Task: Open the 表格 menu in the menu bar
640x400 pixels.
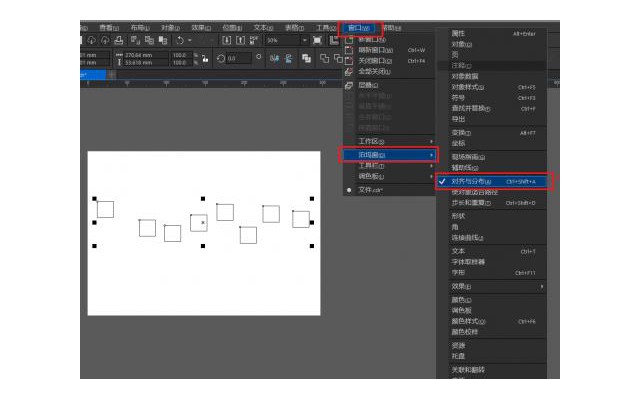Action: click(x=294, y=28)
